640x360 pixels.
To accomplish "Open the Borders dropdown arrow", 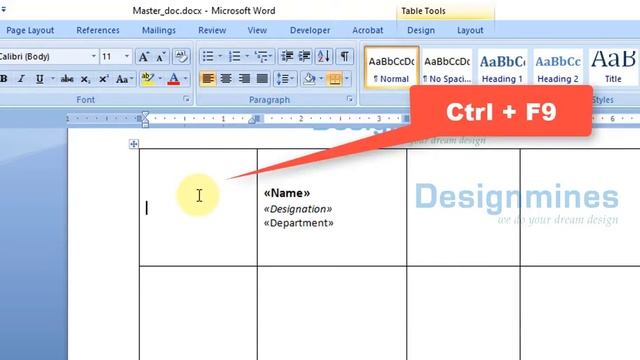I will pos(347,78).
